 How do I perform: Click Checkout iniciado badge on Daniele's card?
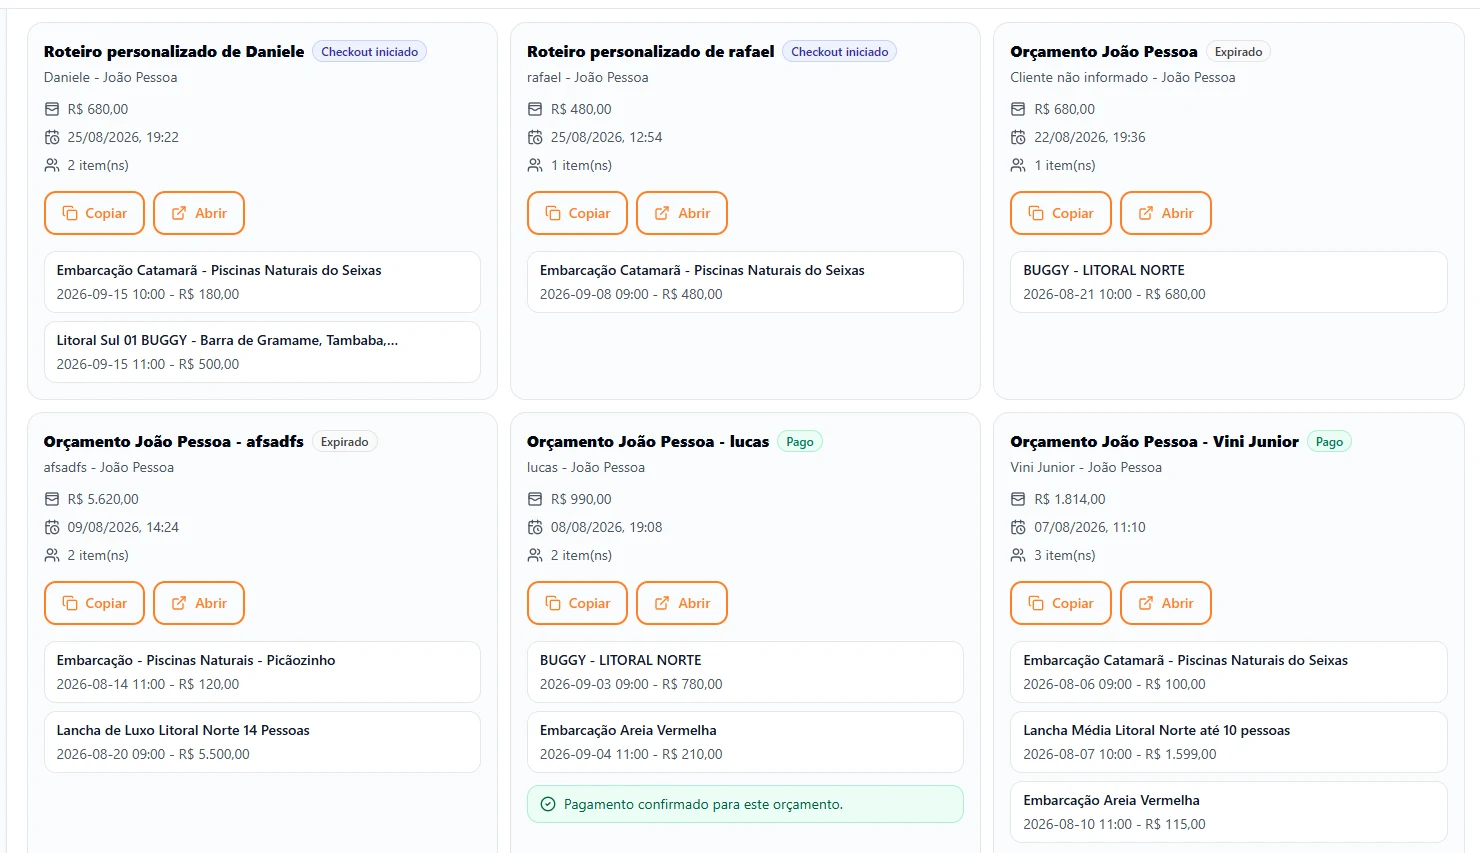point(370,52)
